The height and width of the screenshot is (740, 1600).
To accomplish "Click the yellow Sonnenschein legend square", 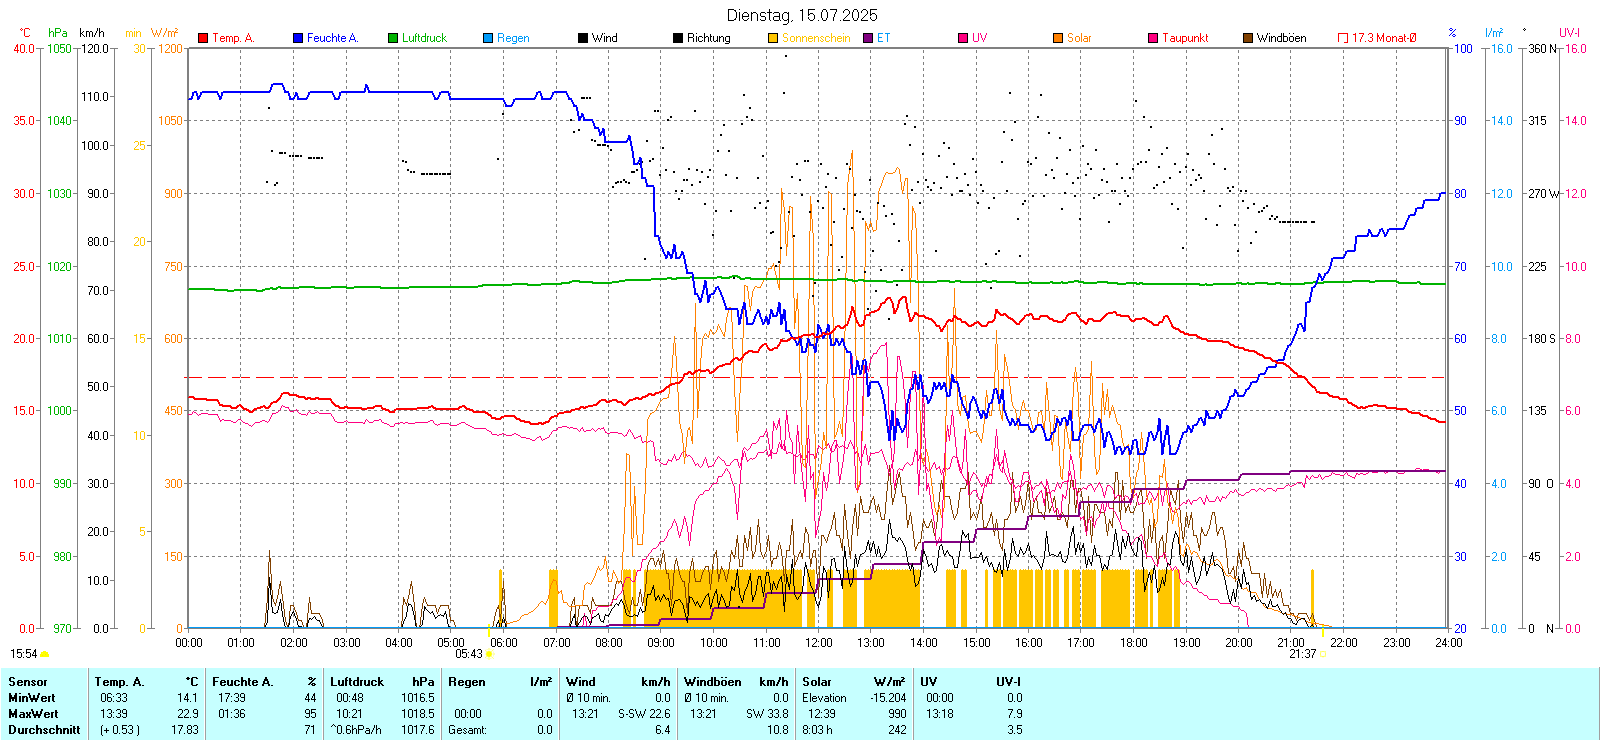I will (773, 38).
